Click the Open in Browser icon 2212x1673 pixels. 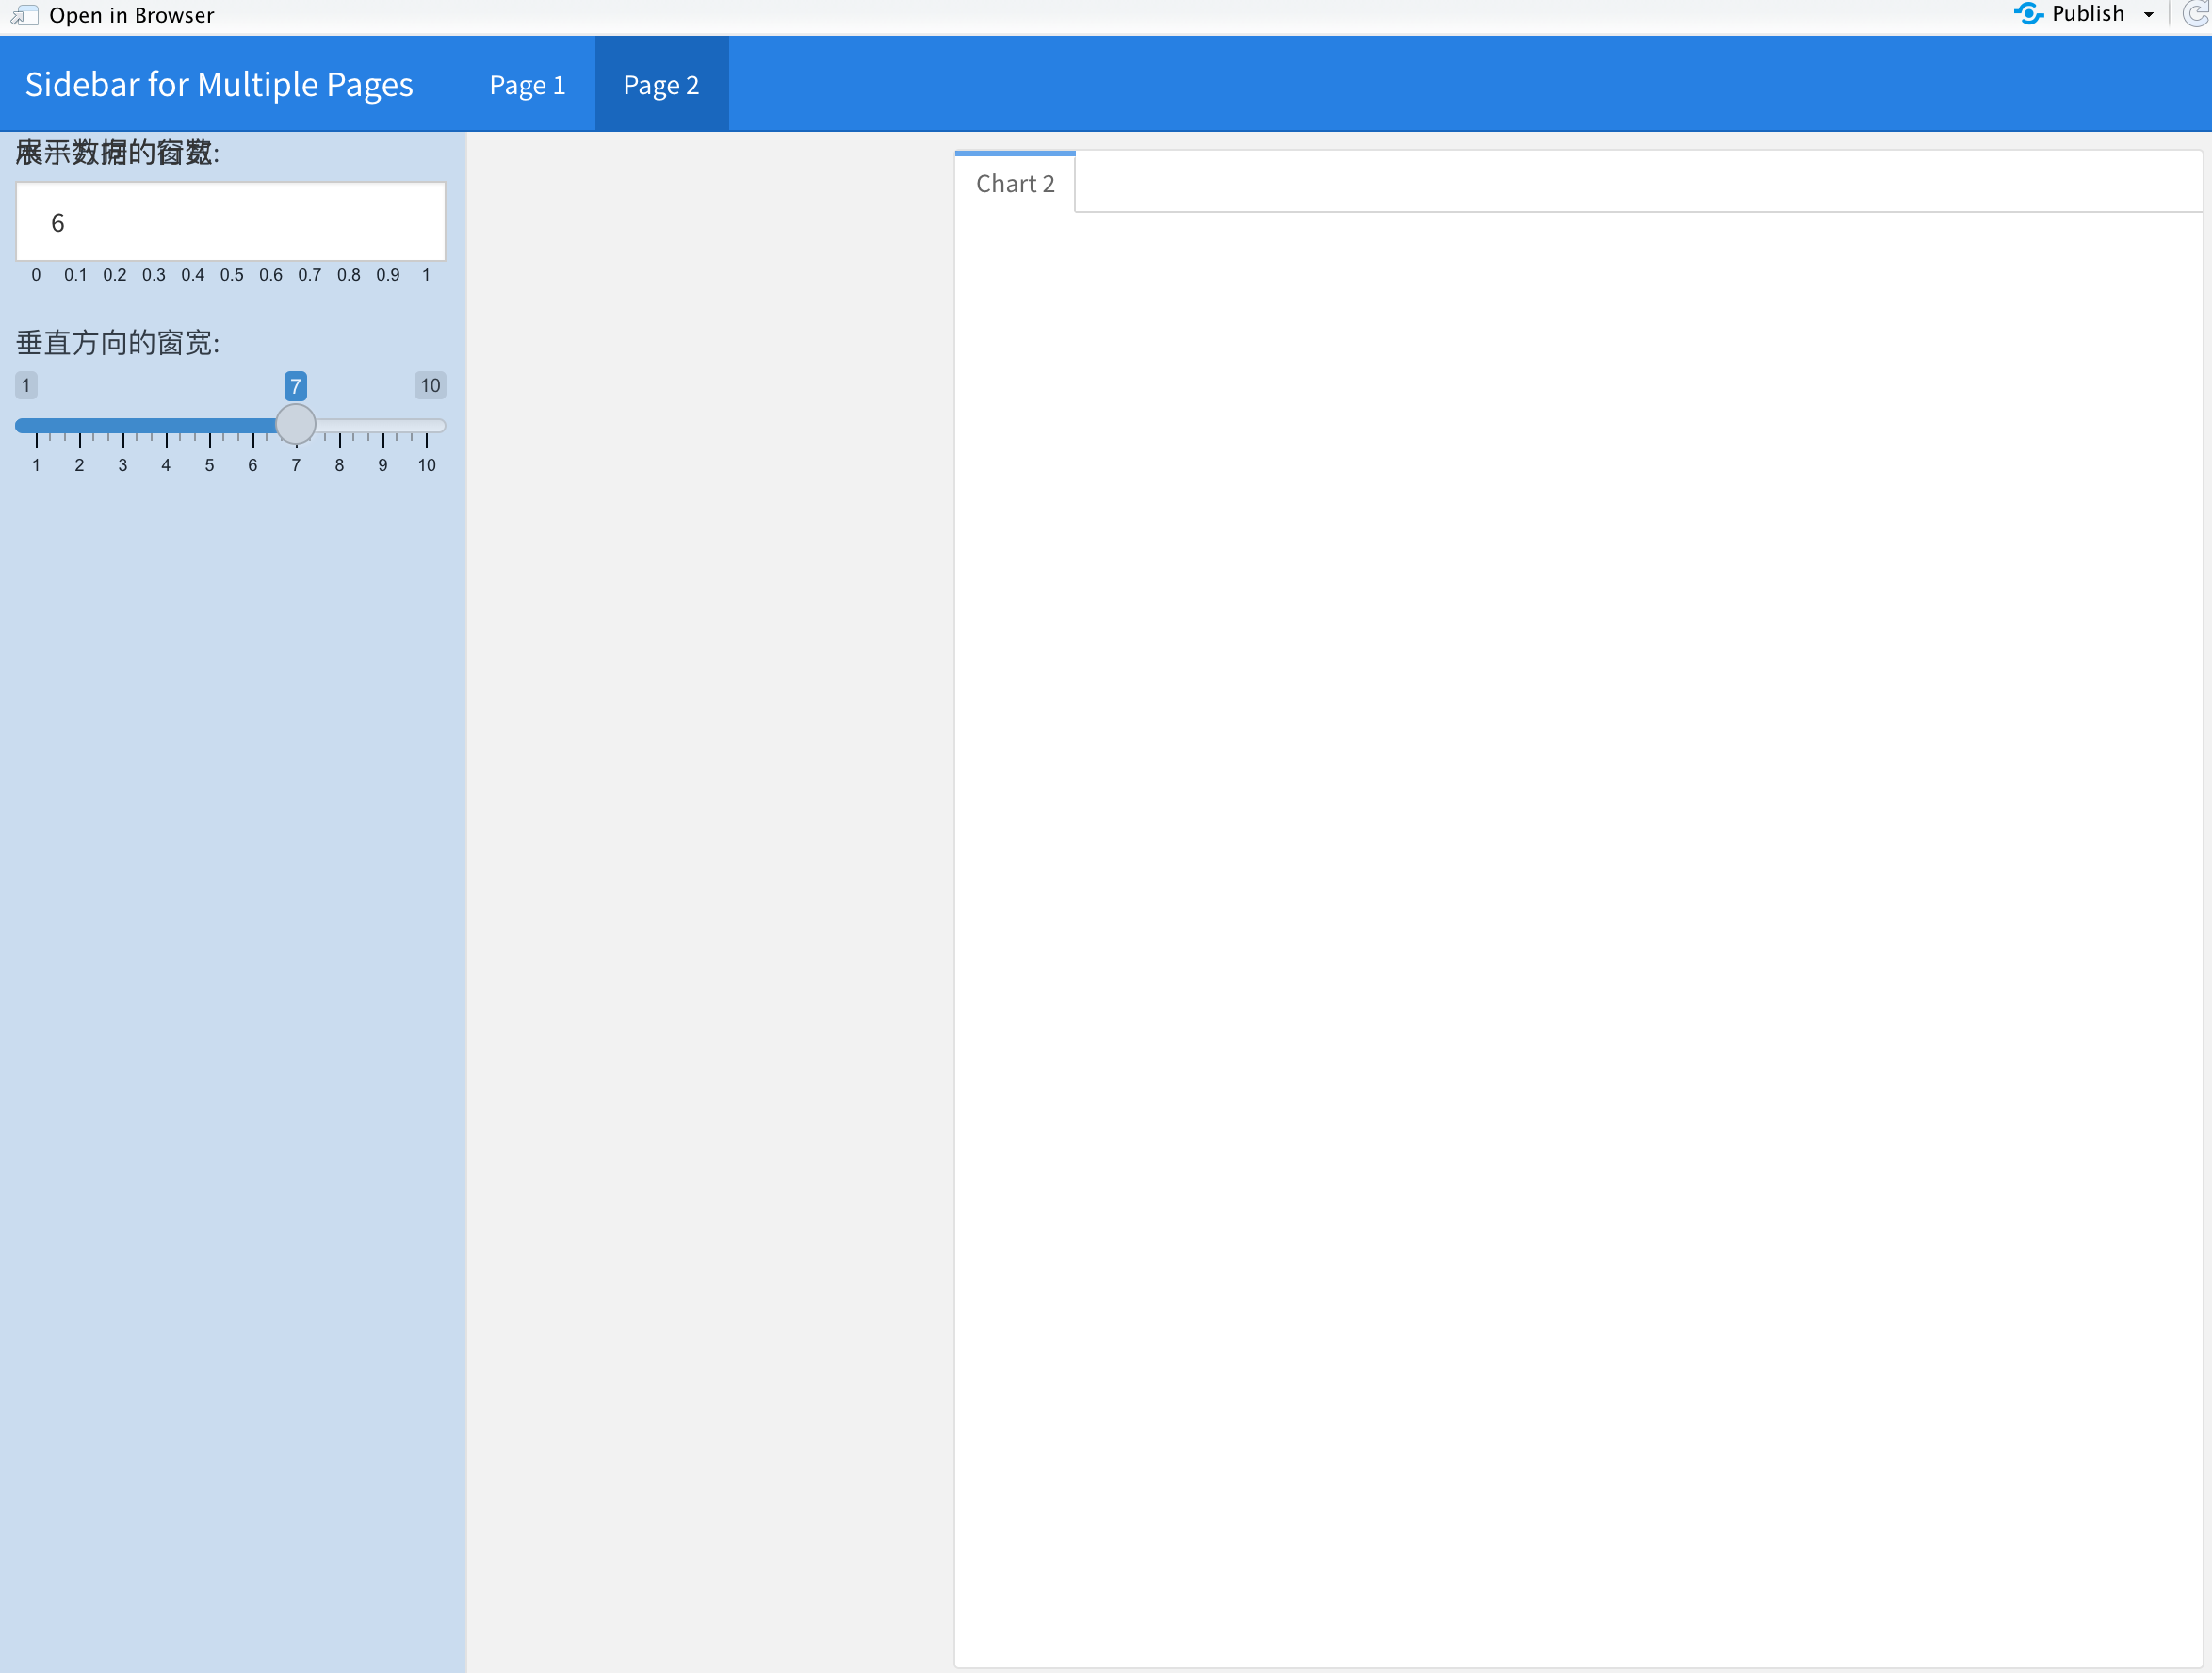[24, 15]
